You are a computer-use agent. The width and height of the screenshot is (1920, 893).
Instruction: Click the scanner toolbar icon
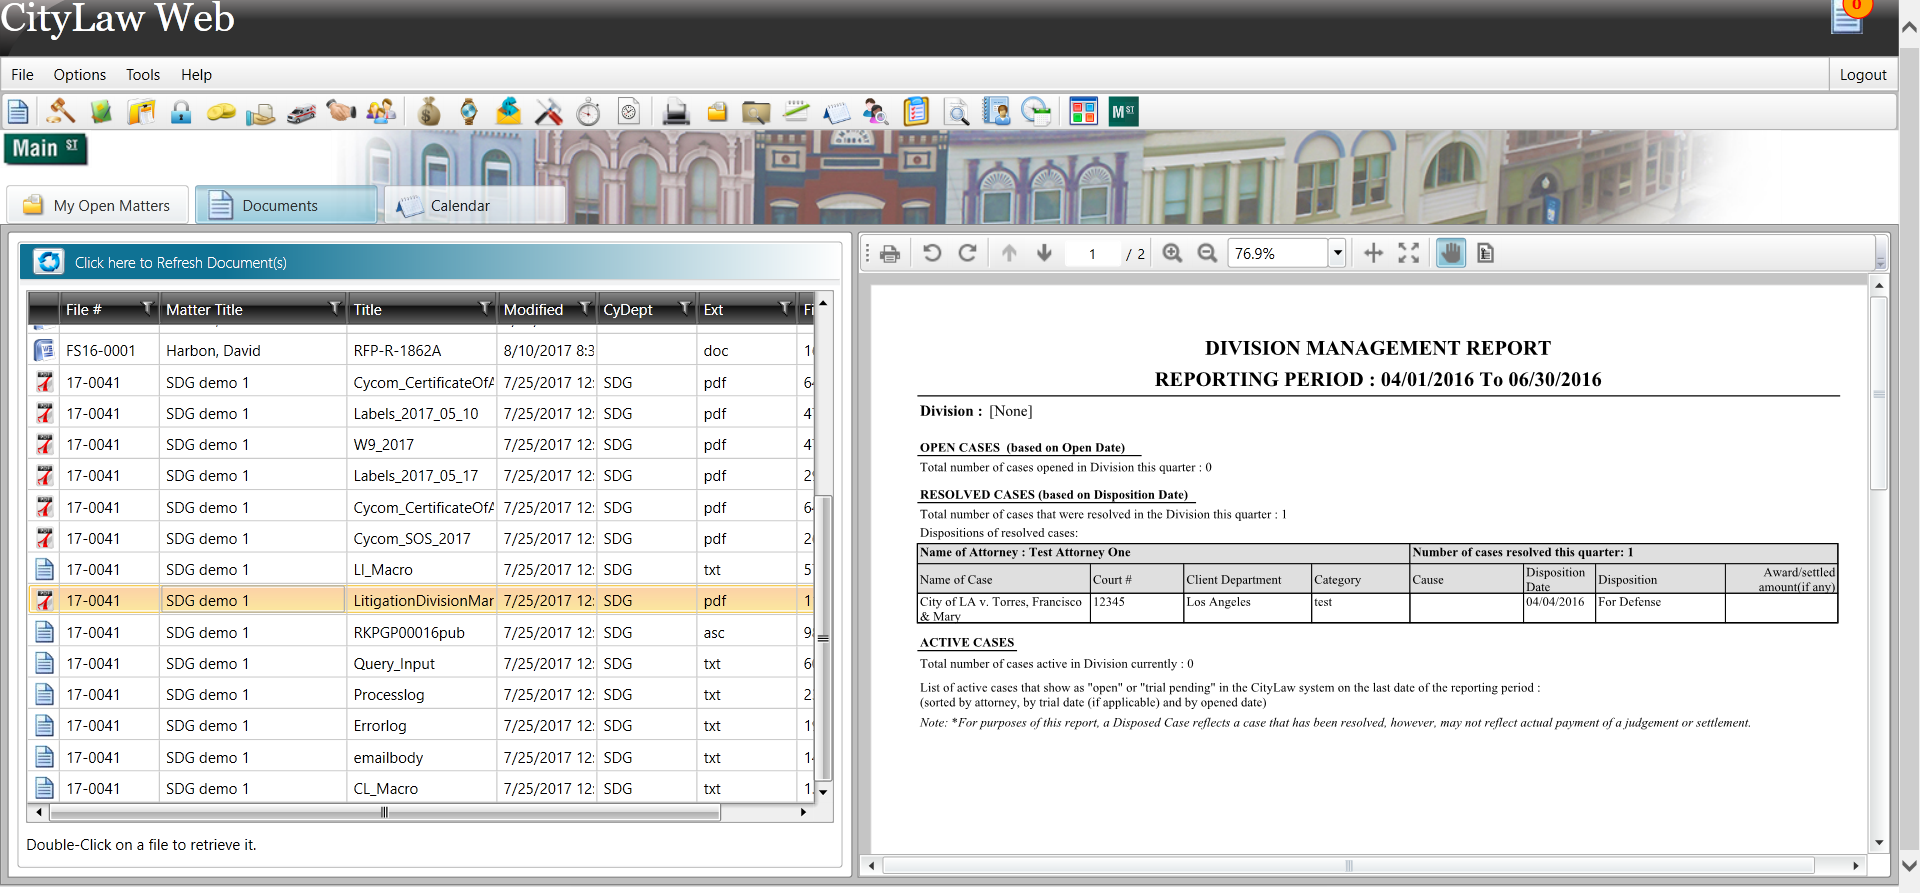click(676, 112)
